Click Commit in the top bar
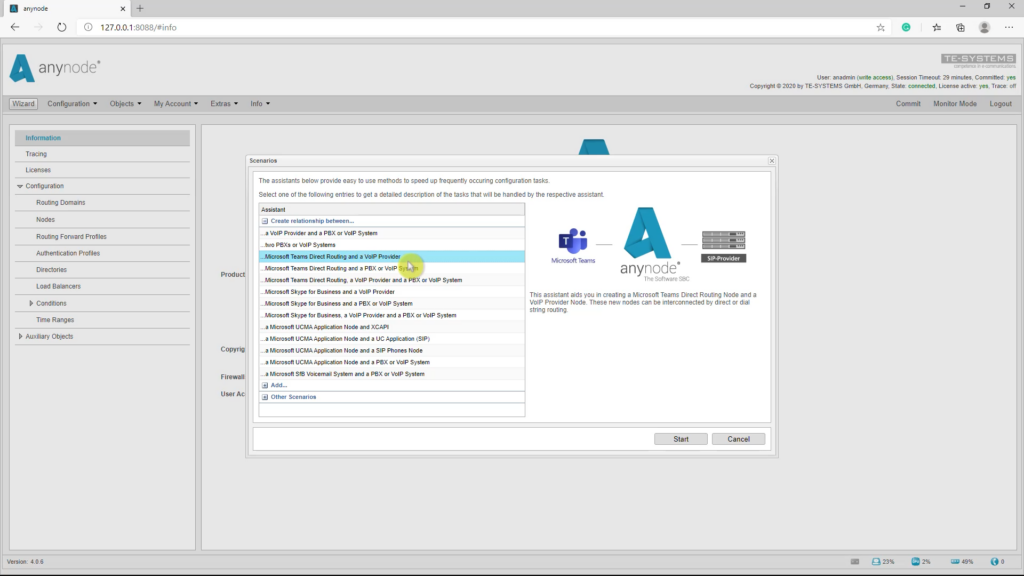 point(908,104)
